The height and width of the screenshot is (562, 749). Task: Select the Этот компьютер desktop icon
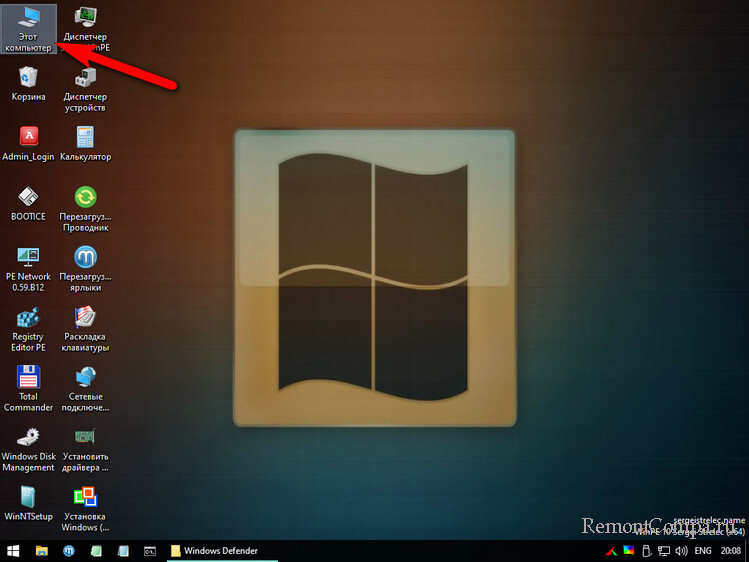click(x=28, y=29)
